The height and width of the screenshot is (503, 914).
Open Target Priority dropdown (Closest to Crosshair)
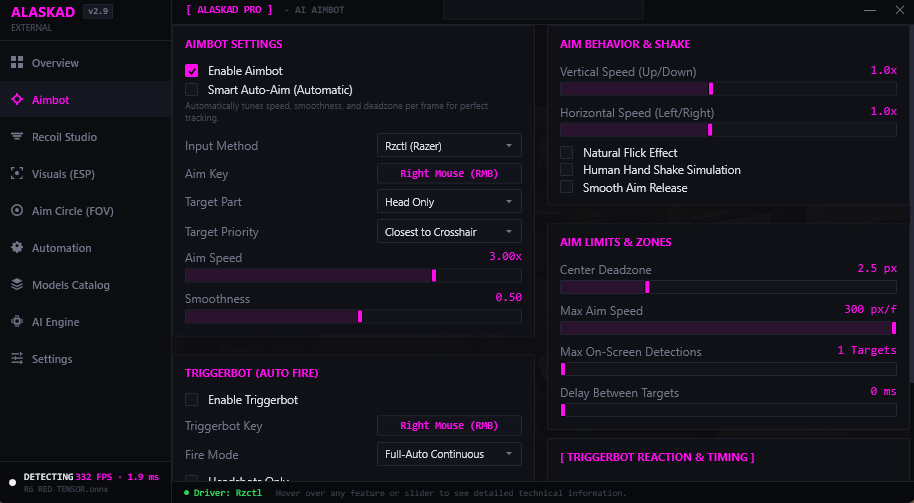pyautogui.click(x=449, y=231)
